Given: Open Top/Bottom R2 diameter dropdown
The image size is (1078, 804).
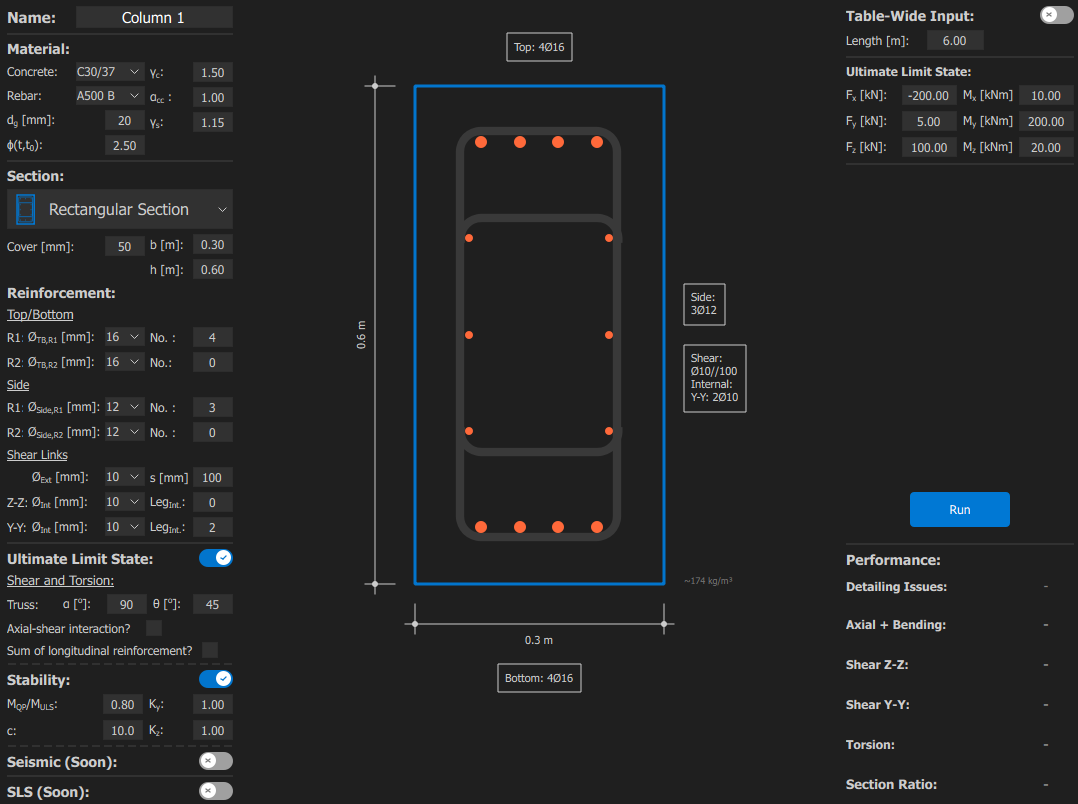Looking at the screenshot, I should (124, 362).
